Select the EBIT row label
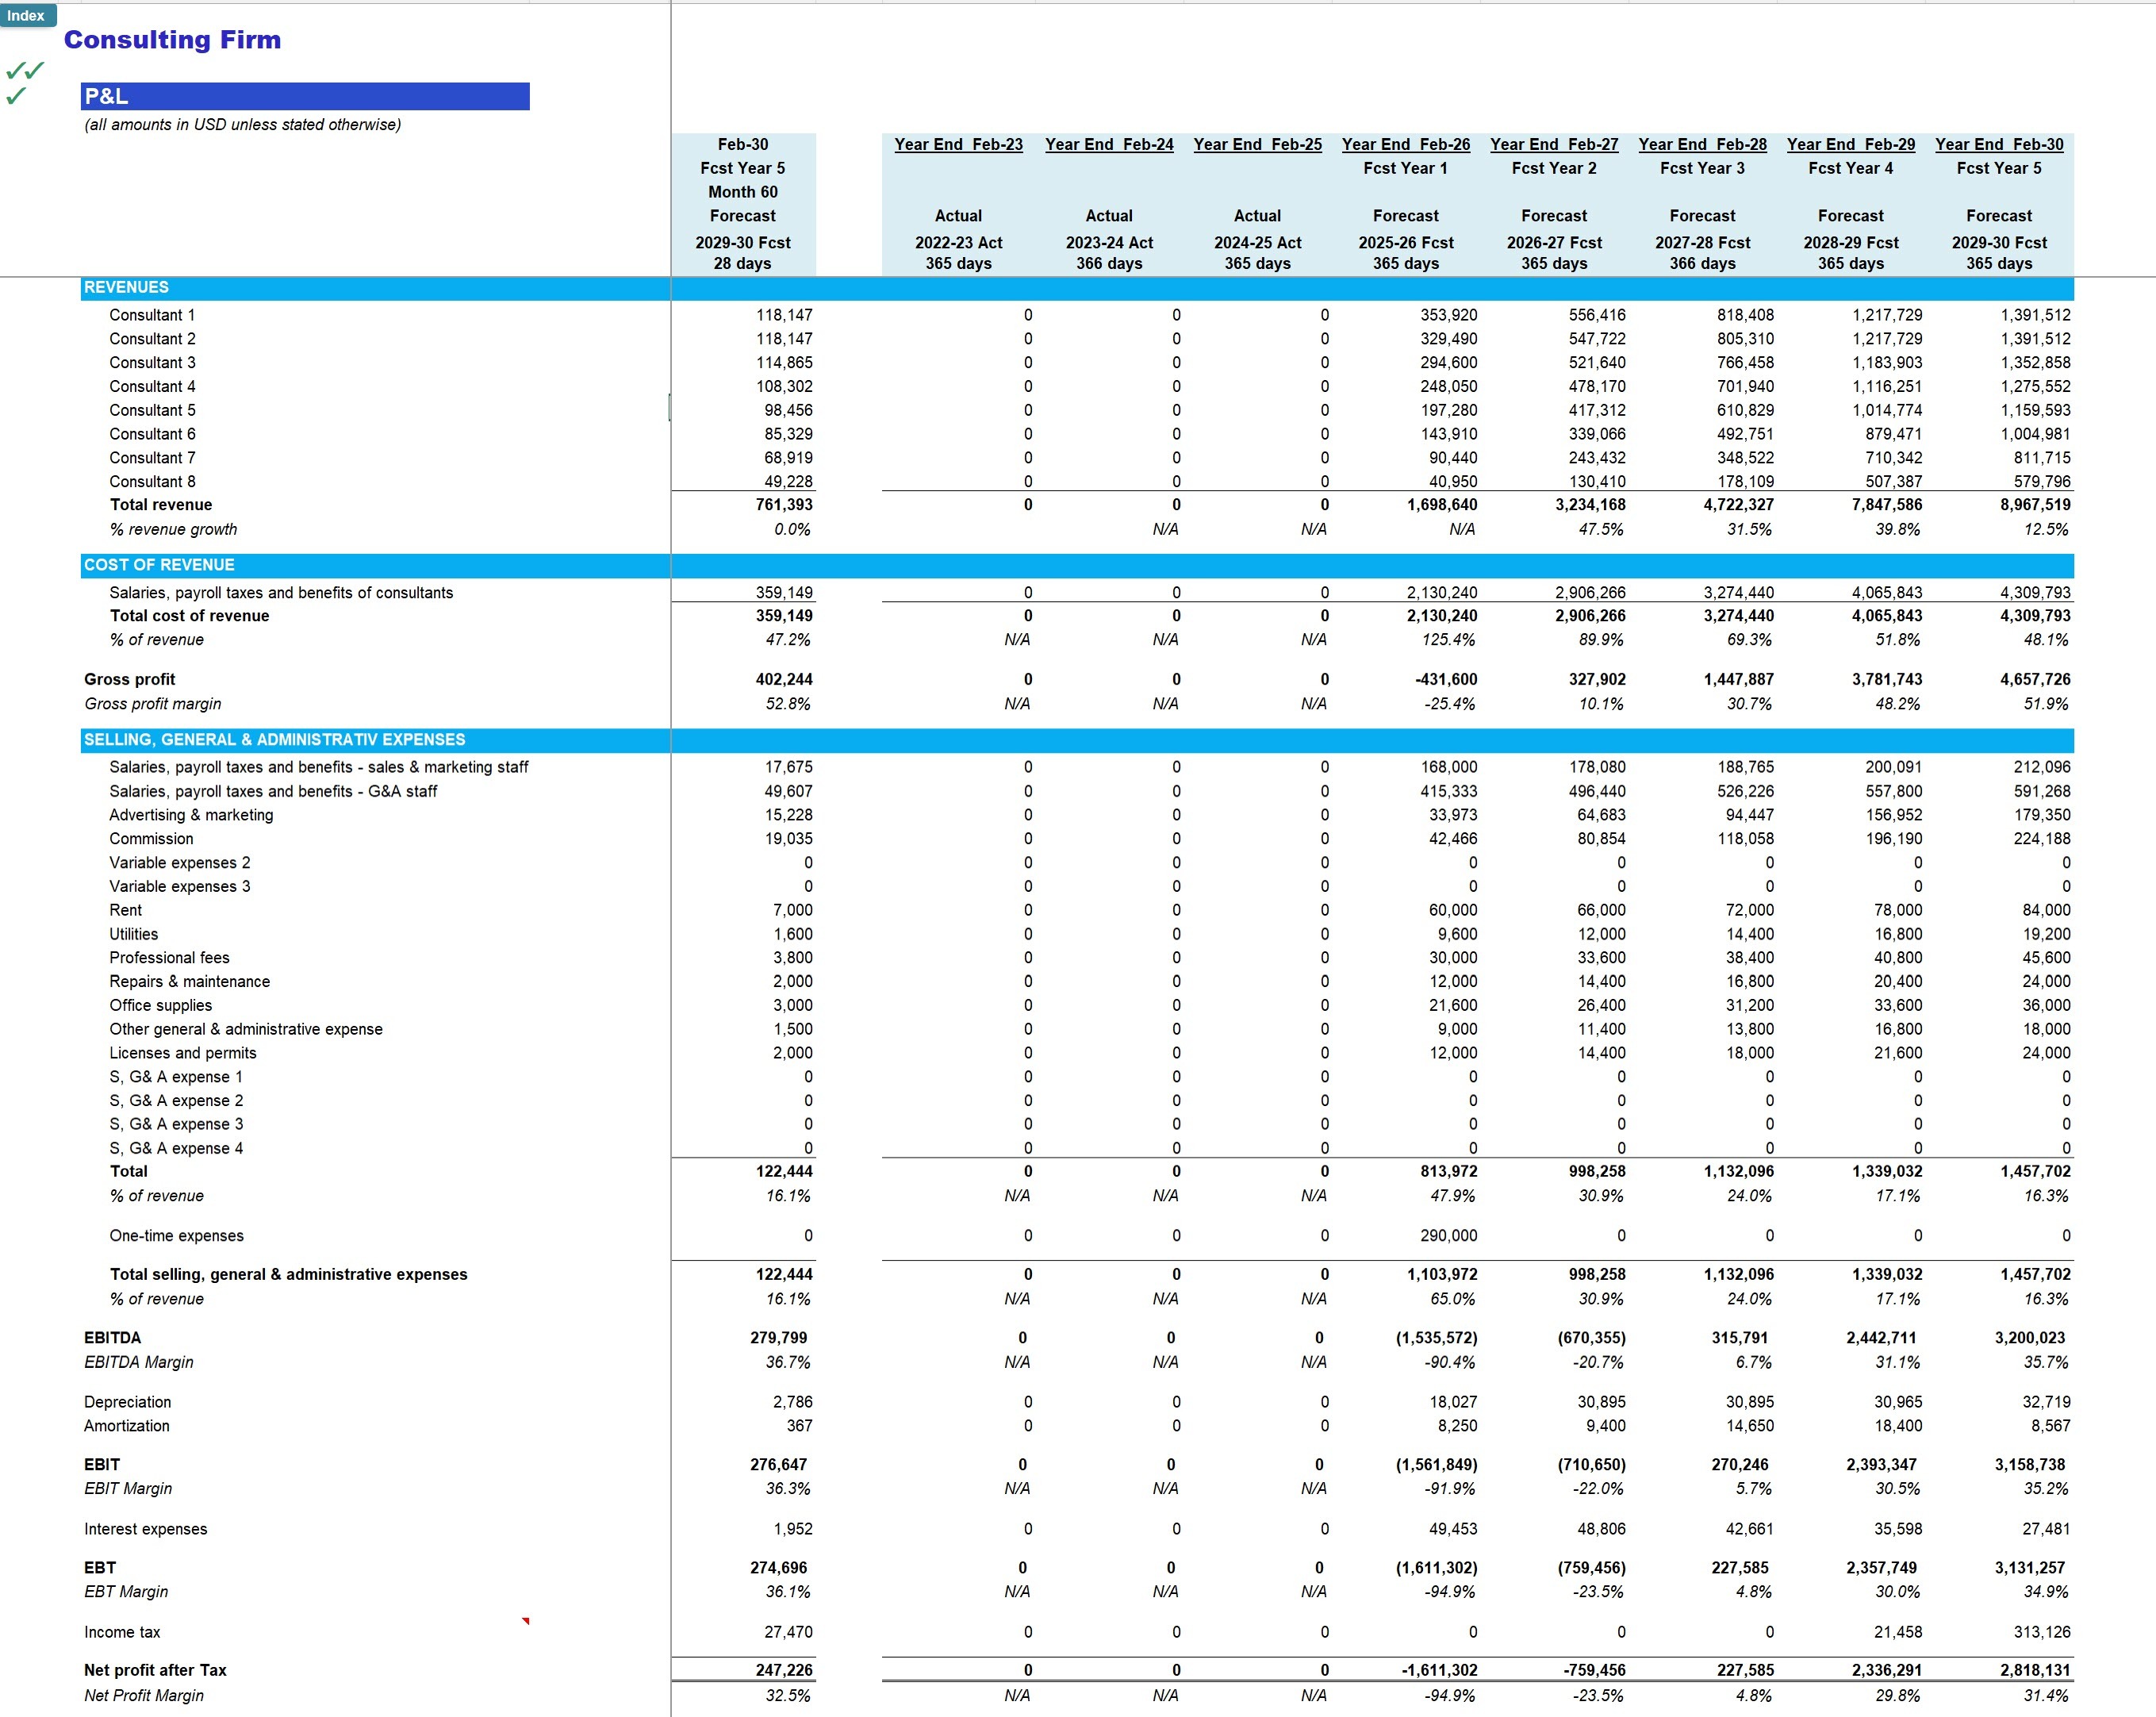This screenshot has height=1717, width=2156. tap(101, 1465)
